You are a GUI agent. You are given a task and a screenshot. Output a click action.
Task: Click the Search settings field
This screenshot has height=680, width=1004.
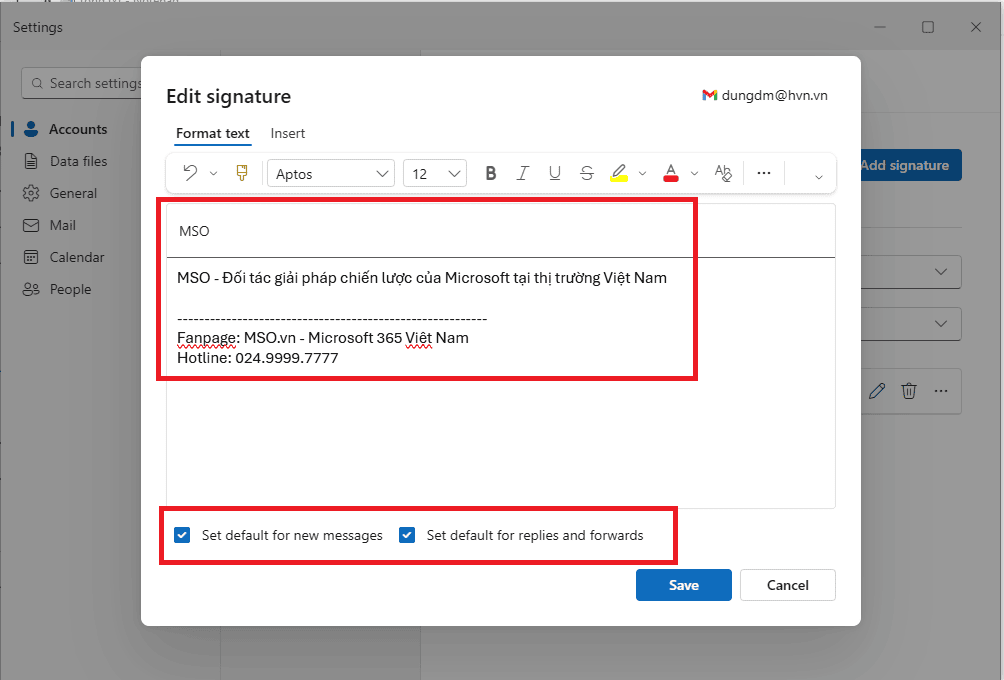[82, 83]
